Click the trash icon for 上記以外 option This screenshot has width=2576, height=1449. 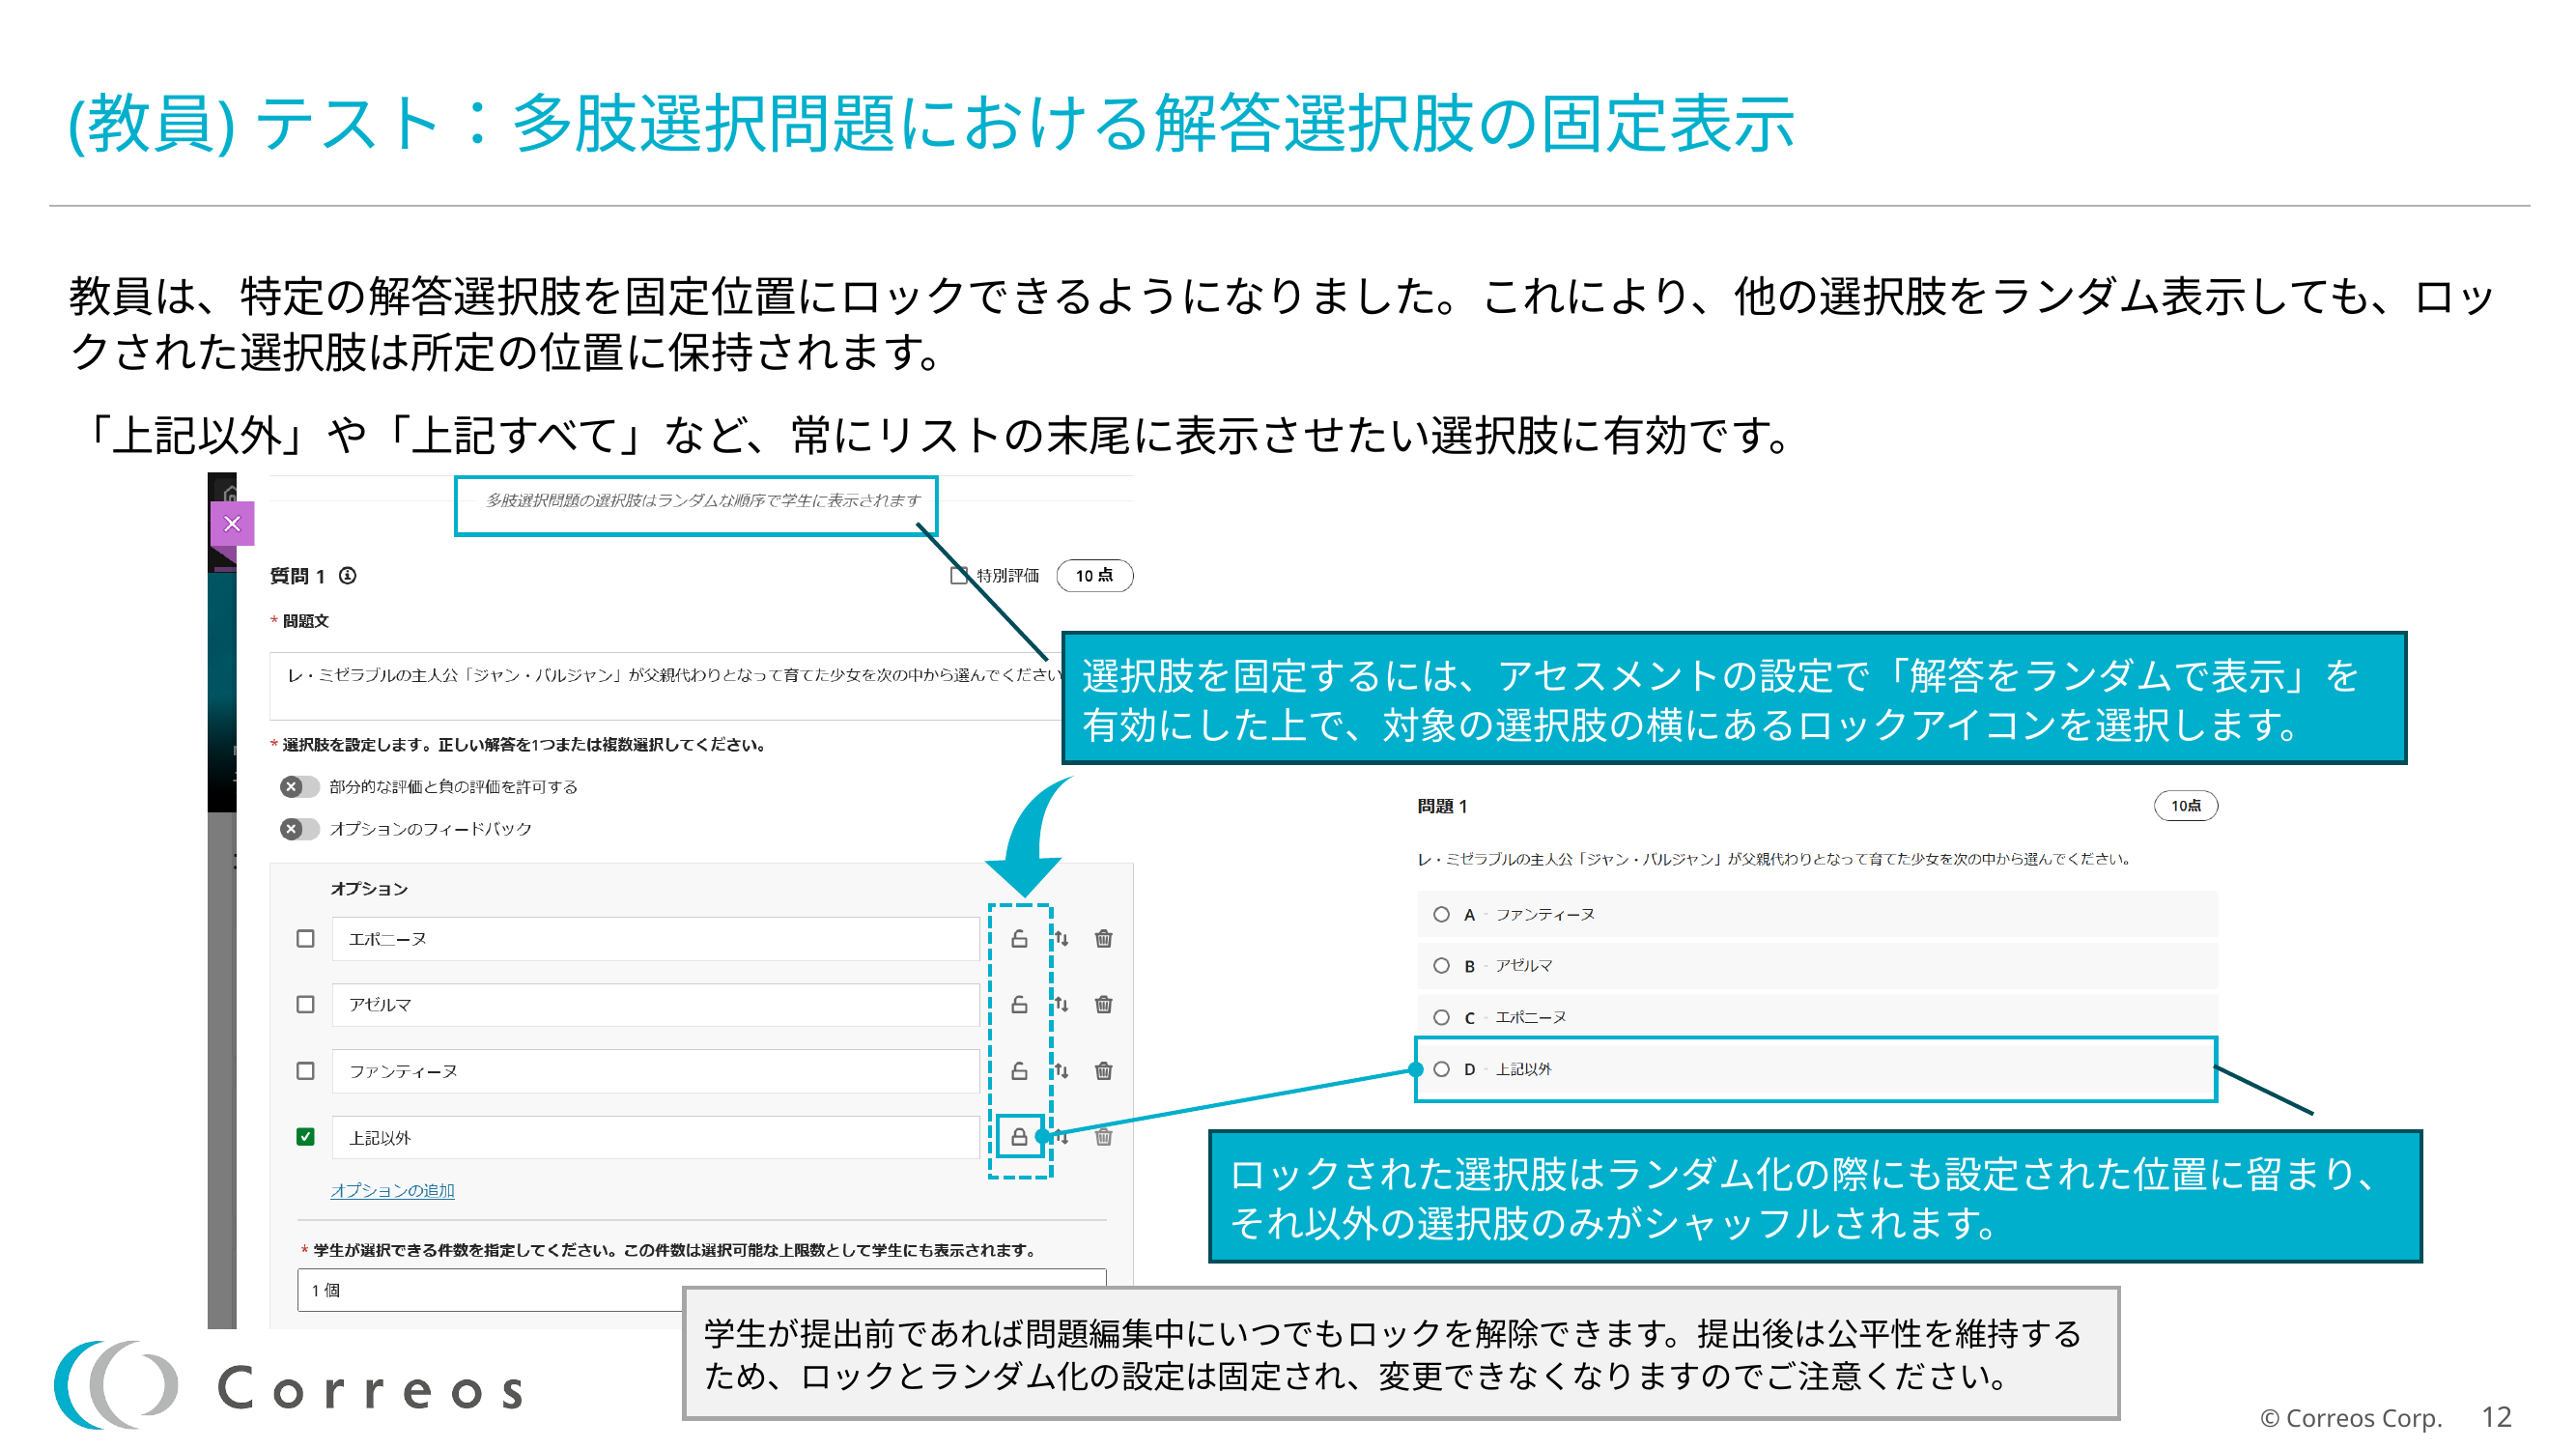tap(1104, 1137)
